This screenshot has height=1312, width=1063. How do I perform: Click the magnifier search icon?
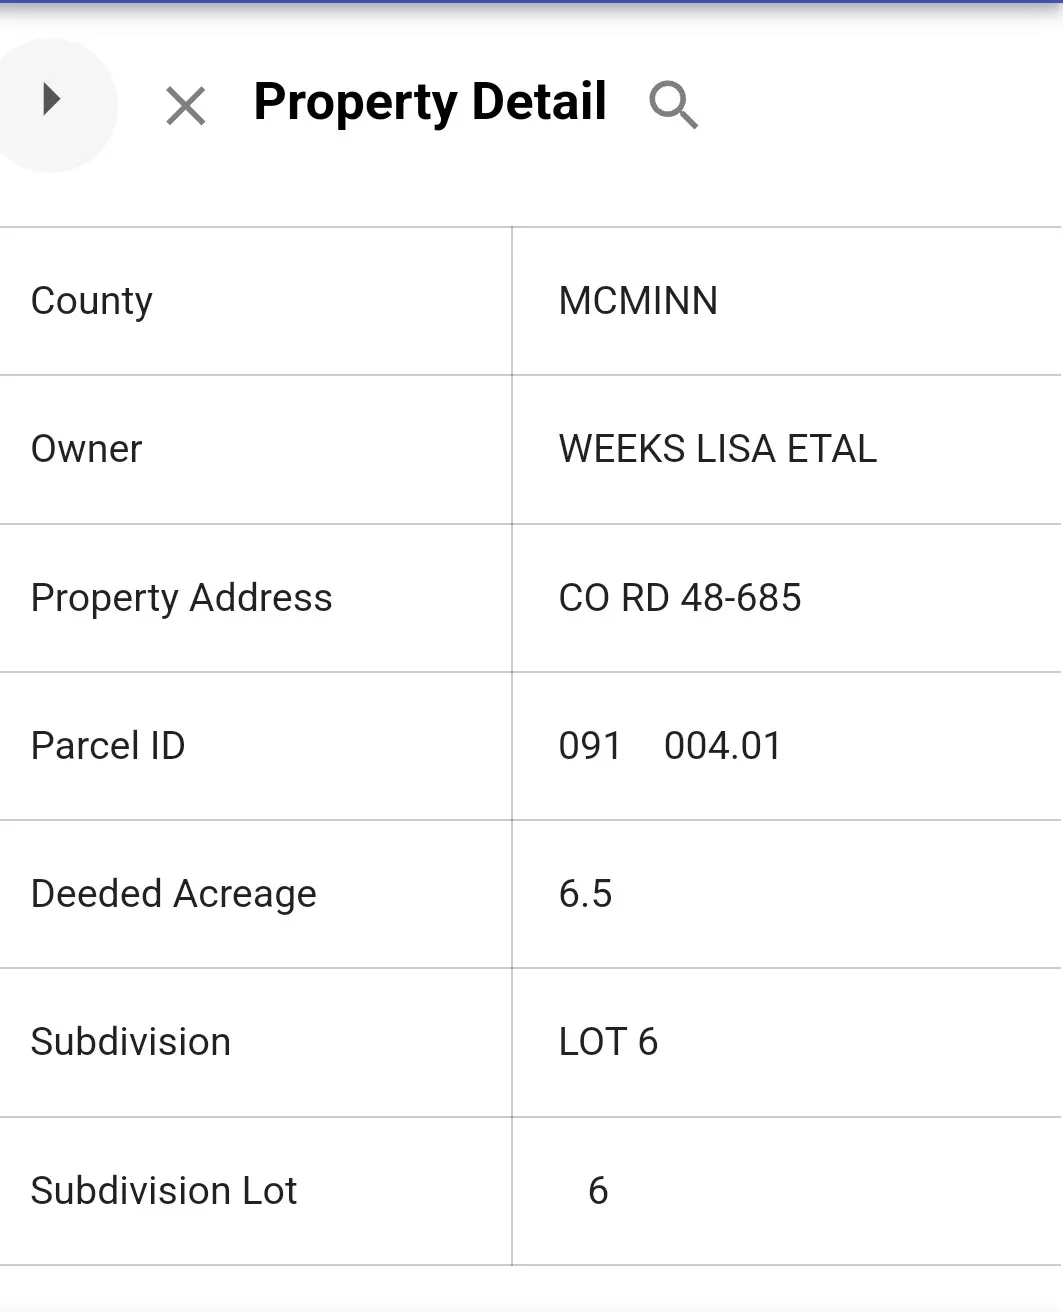[673, 105]
